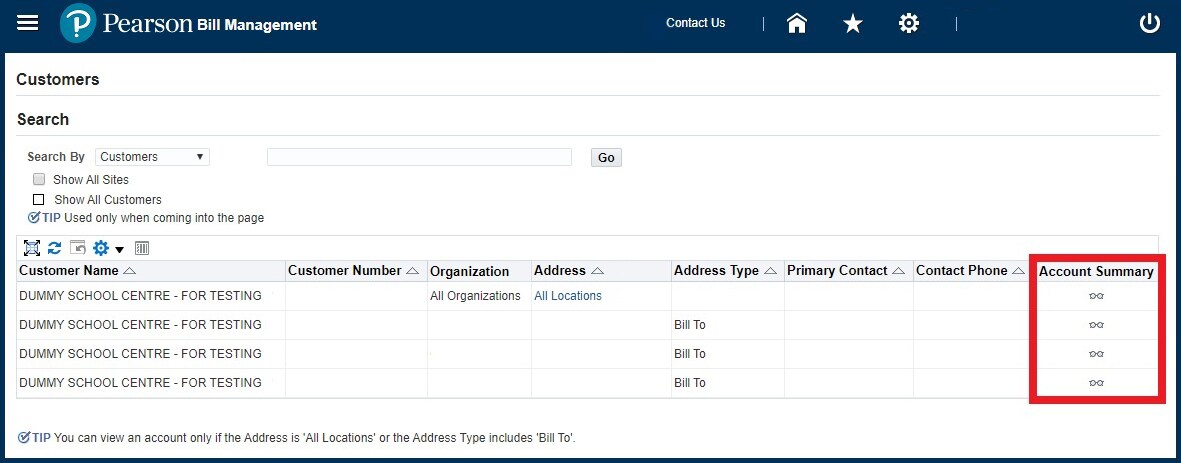Viewport: 1181px width, 463px height.
Task: Open table settings gear dropdown arrow
Action: click(x=119, y=249)
